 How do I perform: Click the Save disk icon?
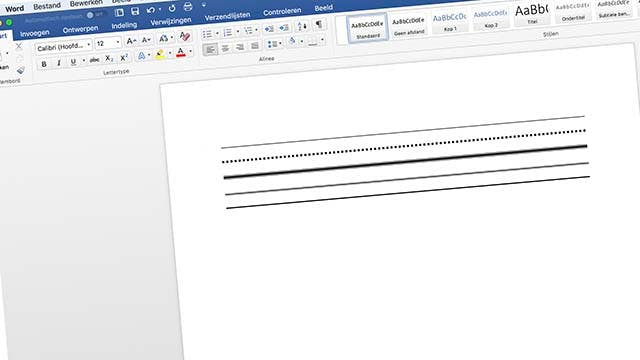click(x=135, y=11)
